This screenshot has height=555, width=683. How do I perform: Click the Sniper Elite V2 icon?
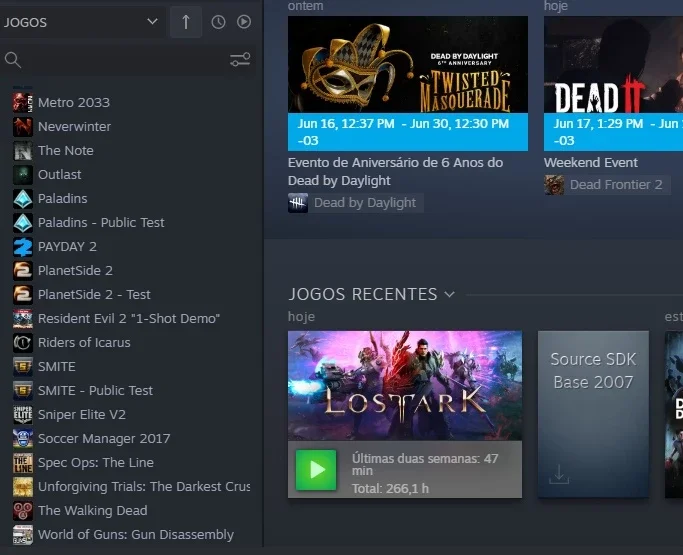23,414
